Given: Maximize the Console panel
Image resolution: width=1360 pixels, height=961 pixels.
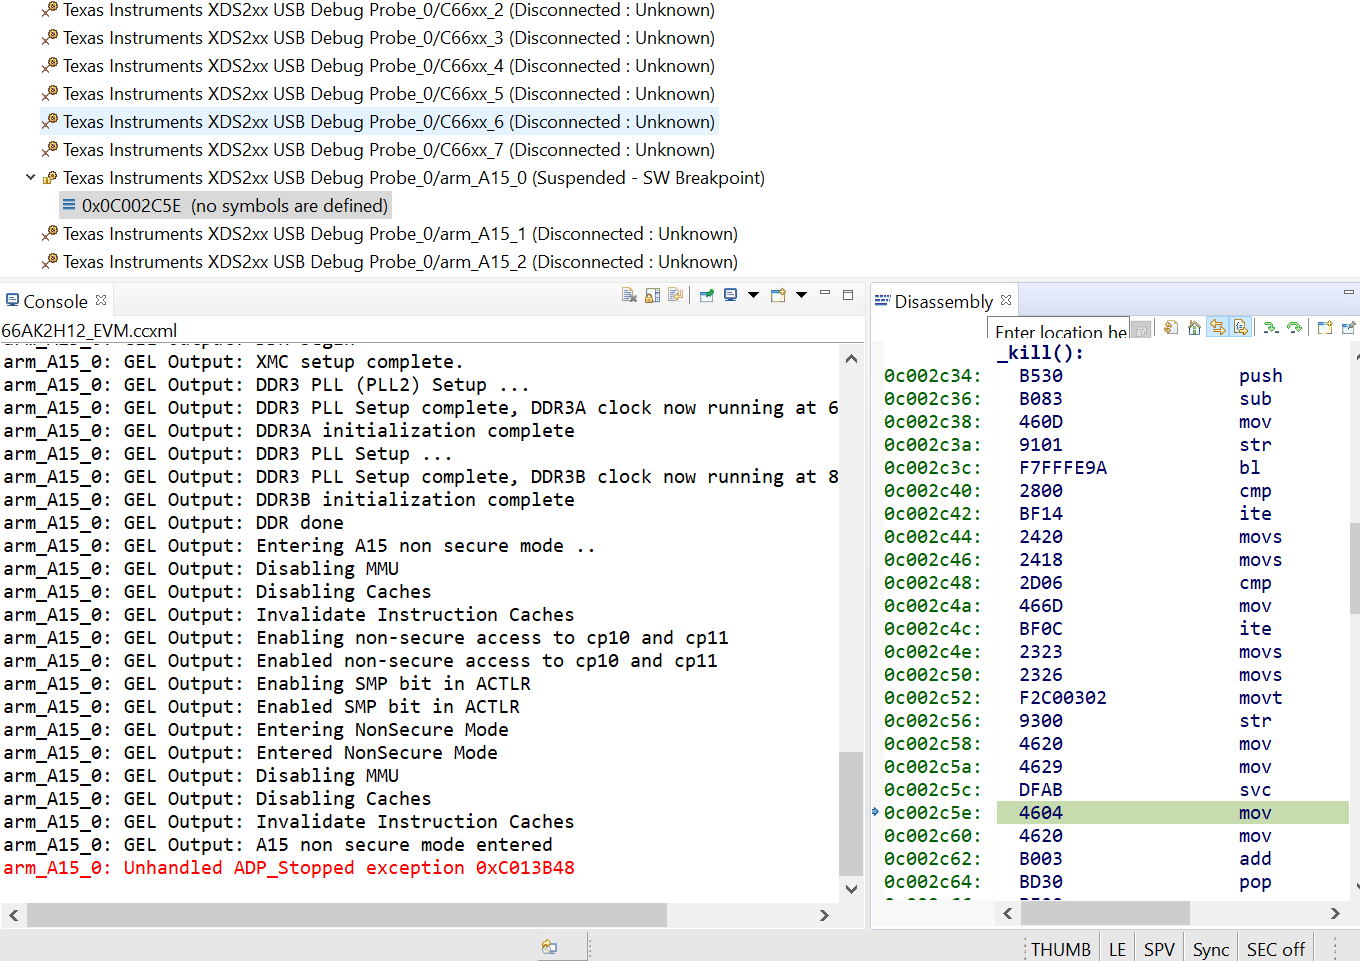Looking at the screenshot, I should [x=848, y=294].
